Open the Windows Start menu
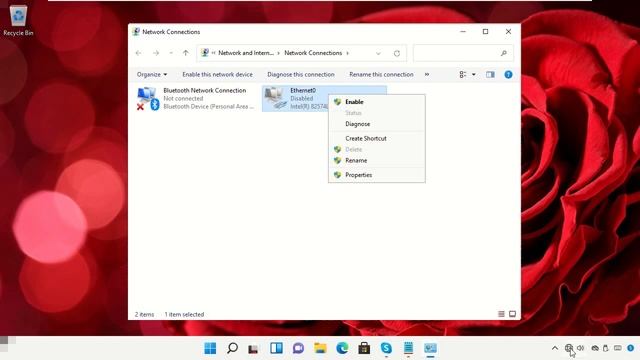 click(210, 348)
